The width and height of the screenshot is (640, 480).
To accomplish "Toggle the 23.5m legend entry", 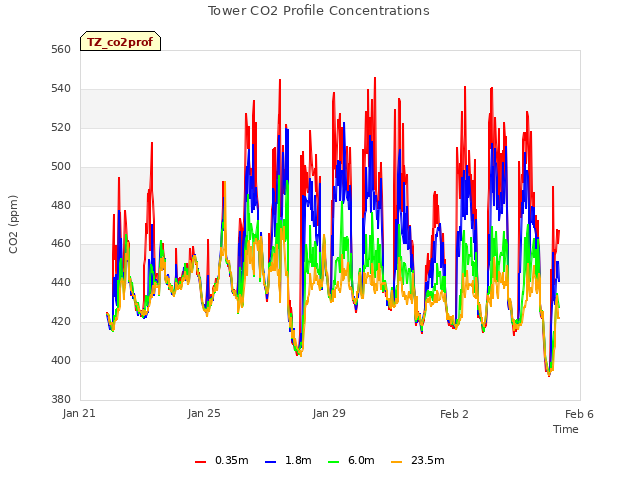I will click(418, 460).
